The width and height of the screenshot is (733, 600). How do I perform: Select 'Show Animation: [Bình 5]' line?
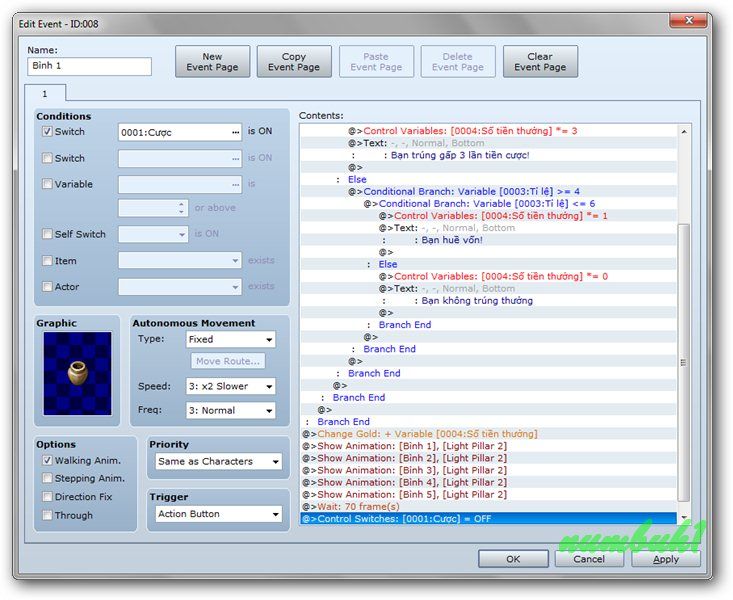[x=488, y=494]
